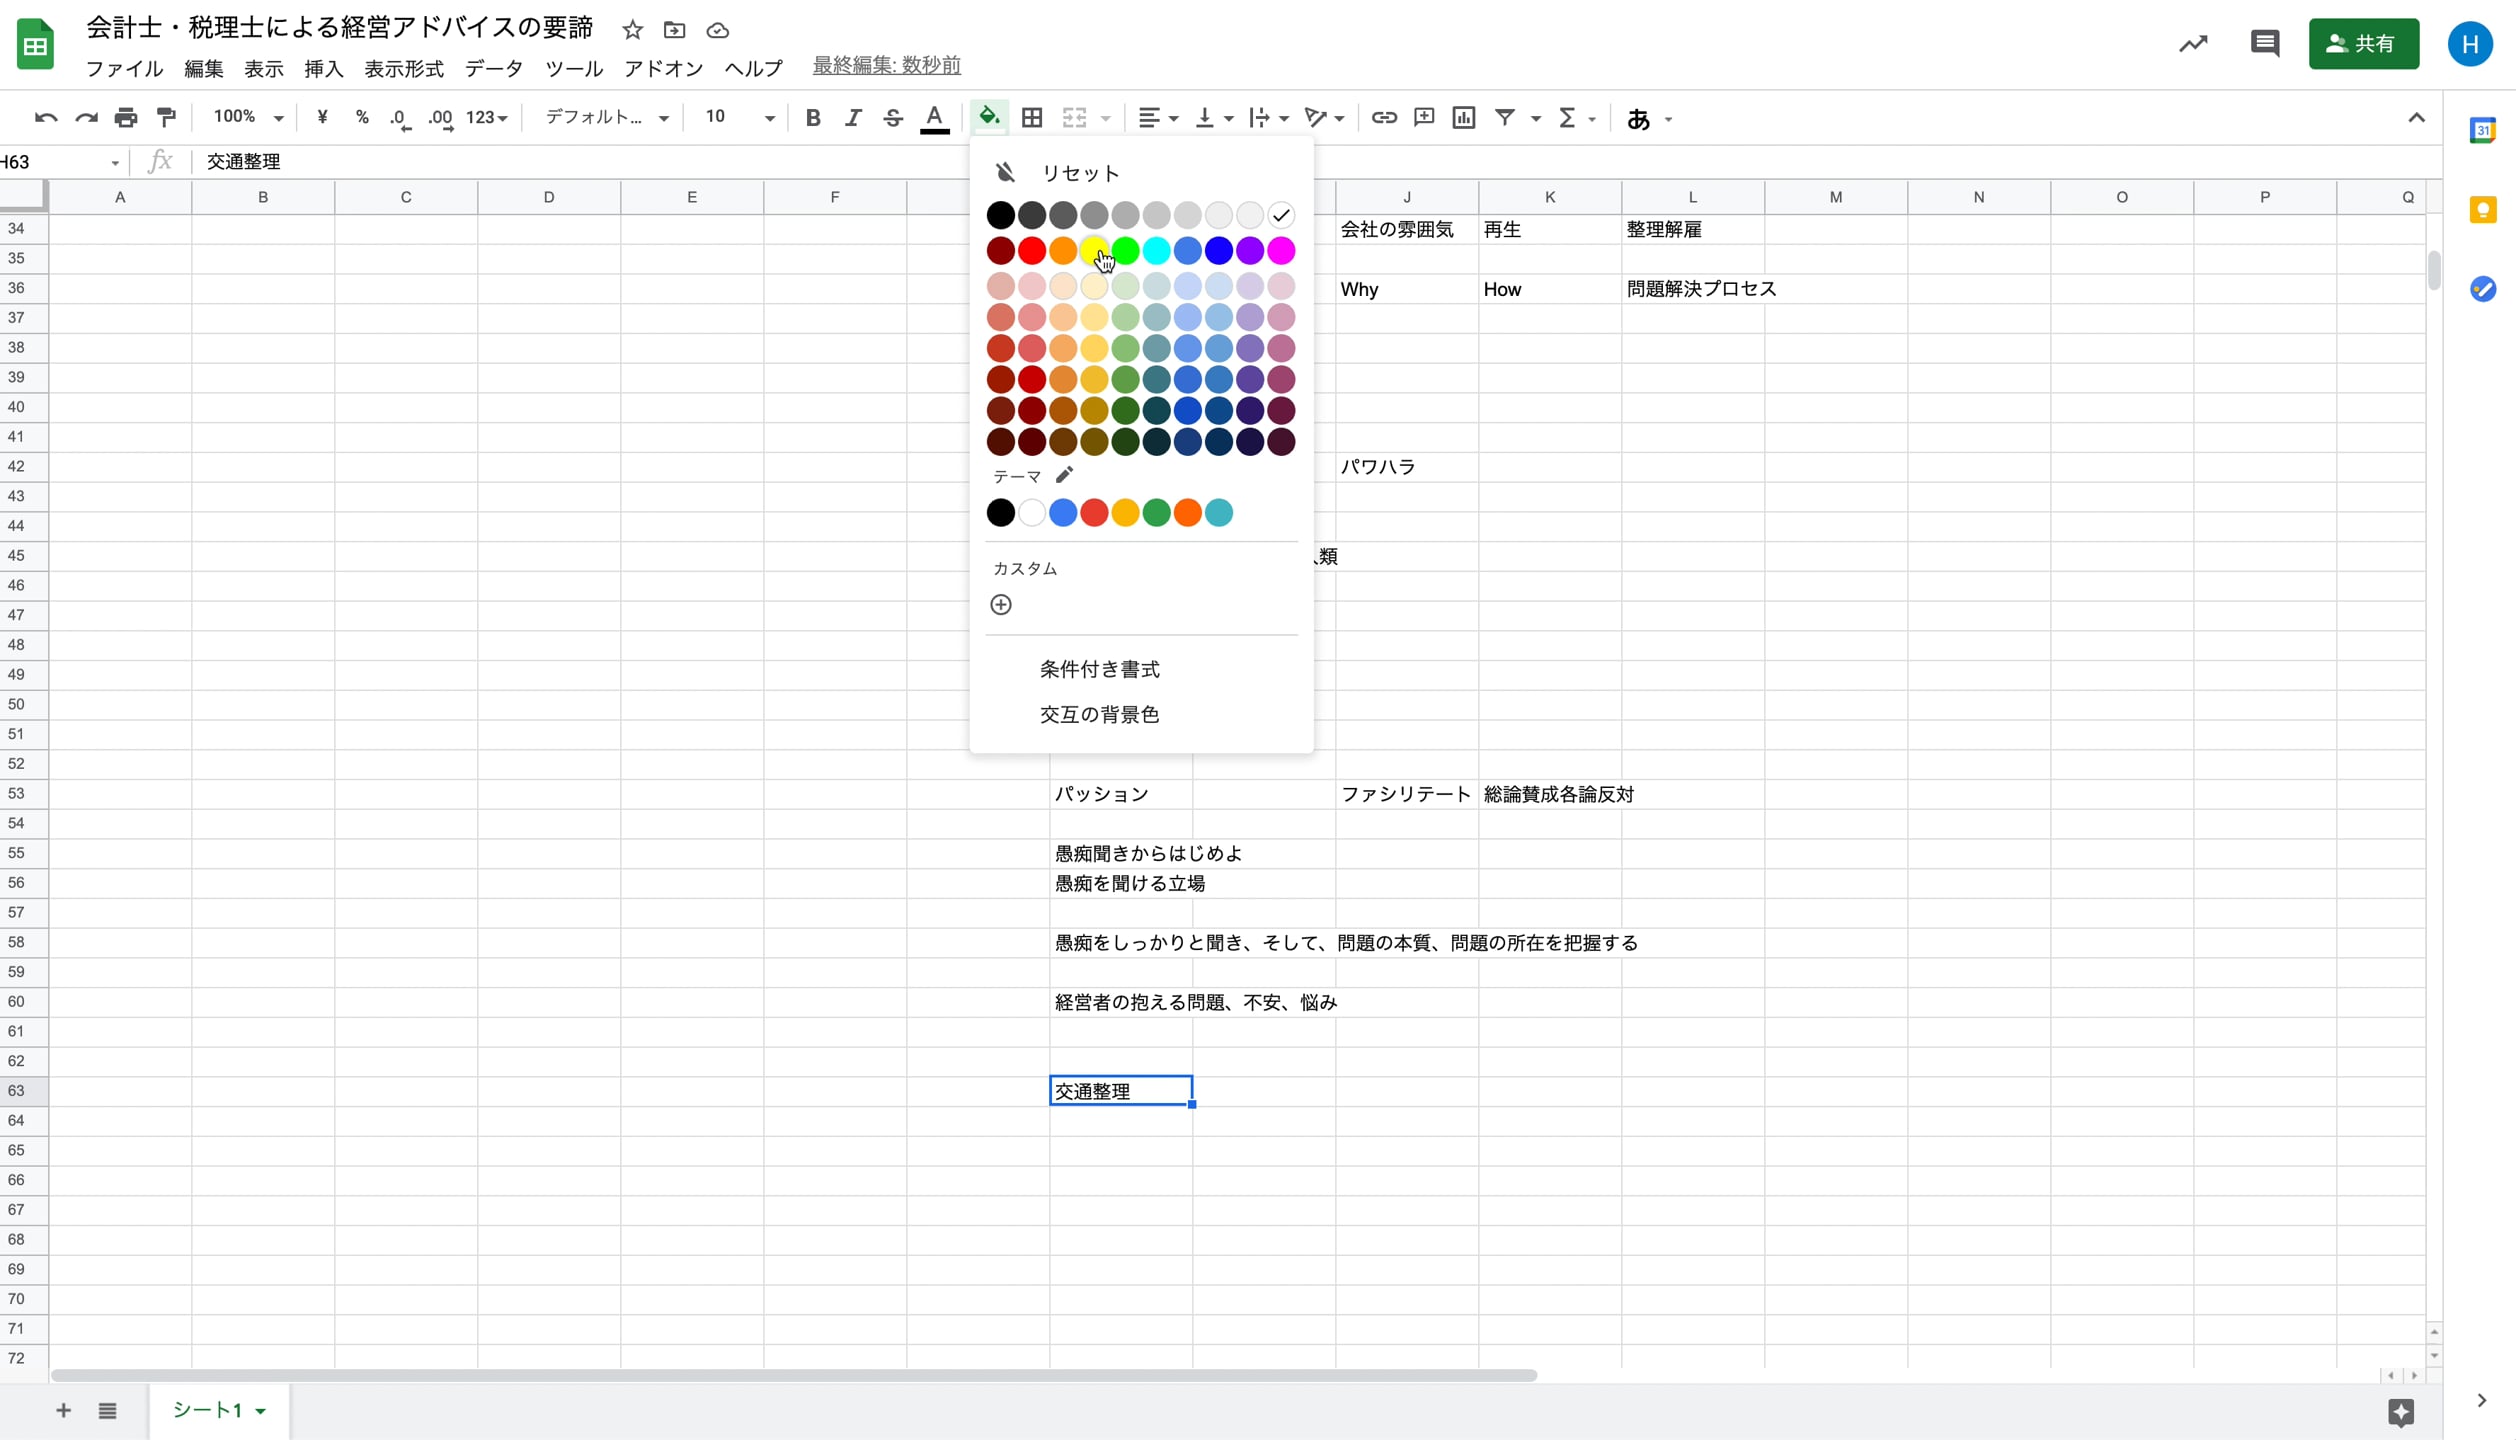2516x1440 pixels.
Task: Open the insert chart icon
Action: (x=1463, y=117)
